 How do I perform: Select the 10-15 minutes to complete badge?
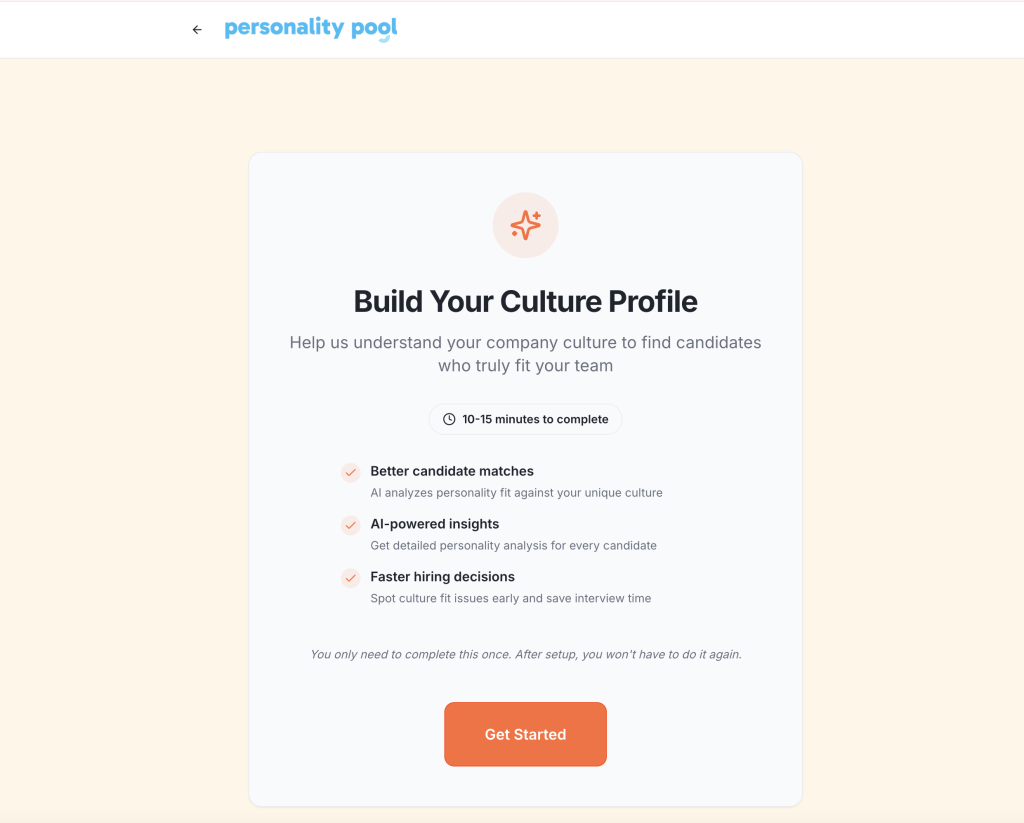[525, 419]
